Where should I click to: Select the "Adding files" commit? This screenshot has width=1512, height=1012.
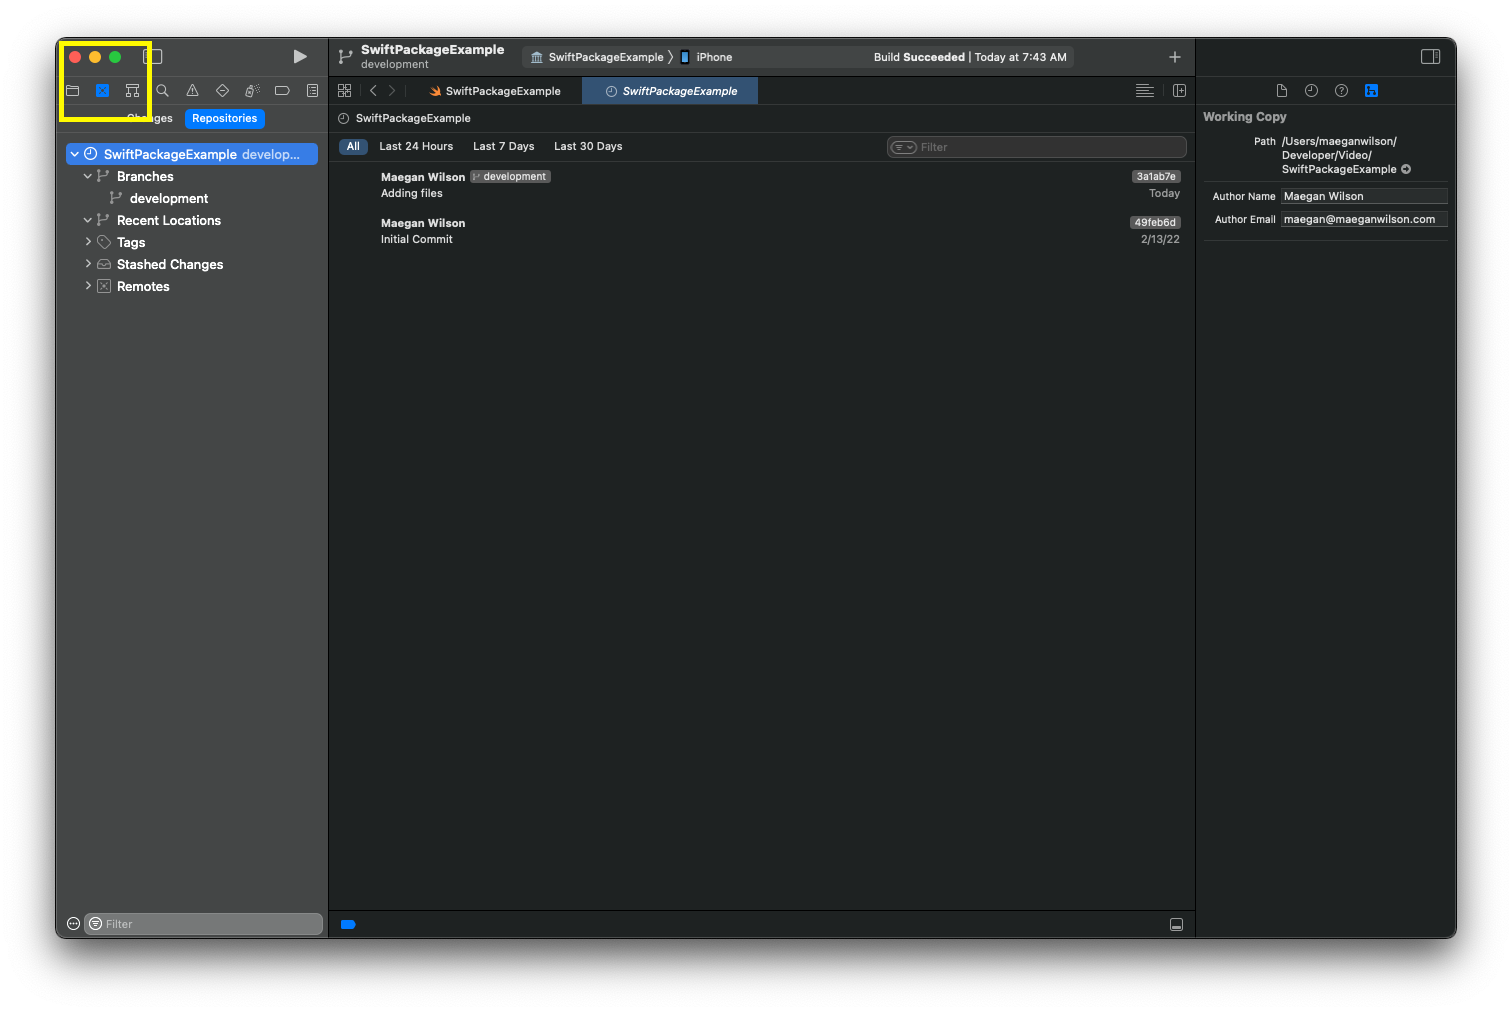762,185
